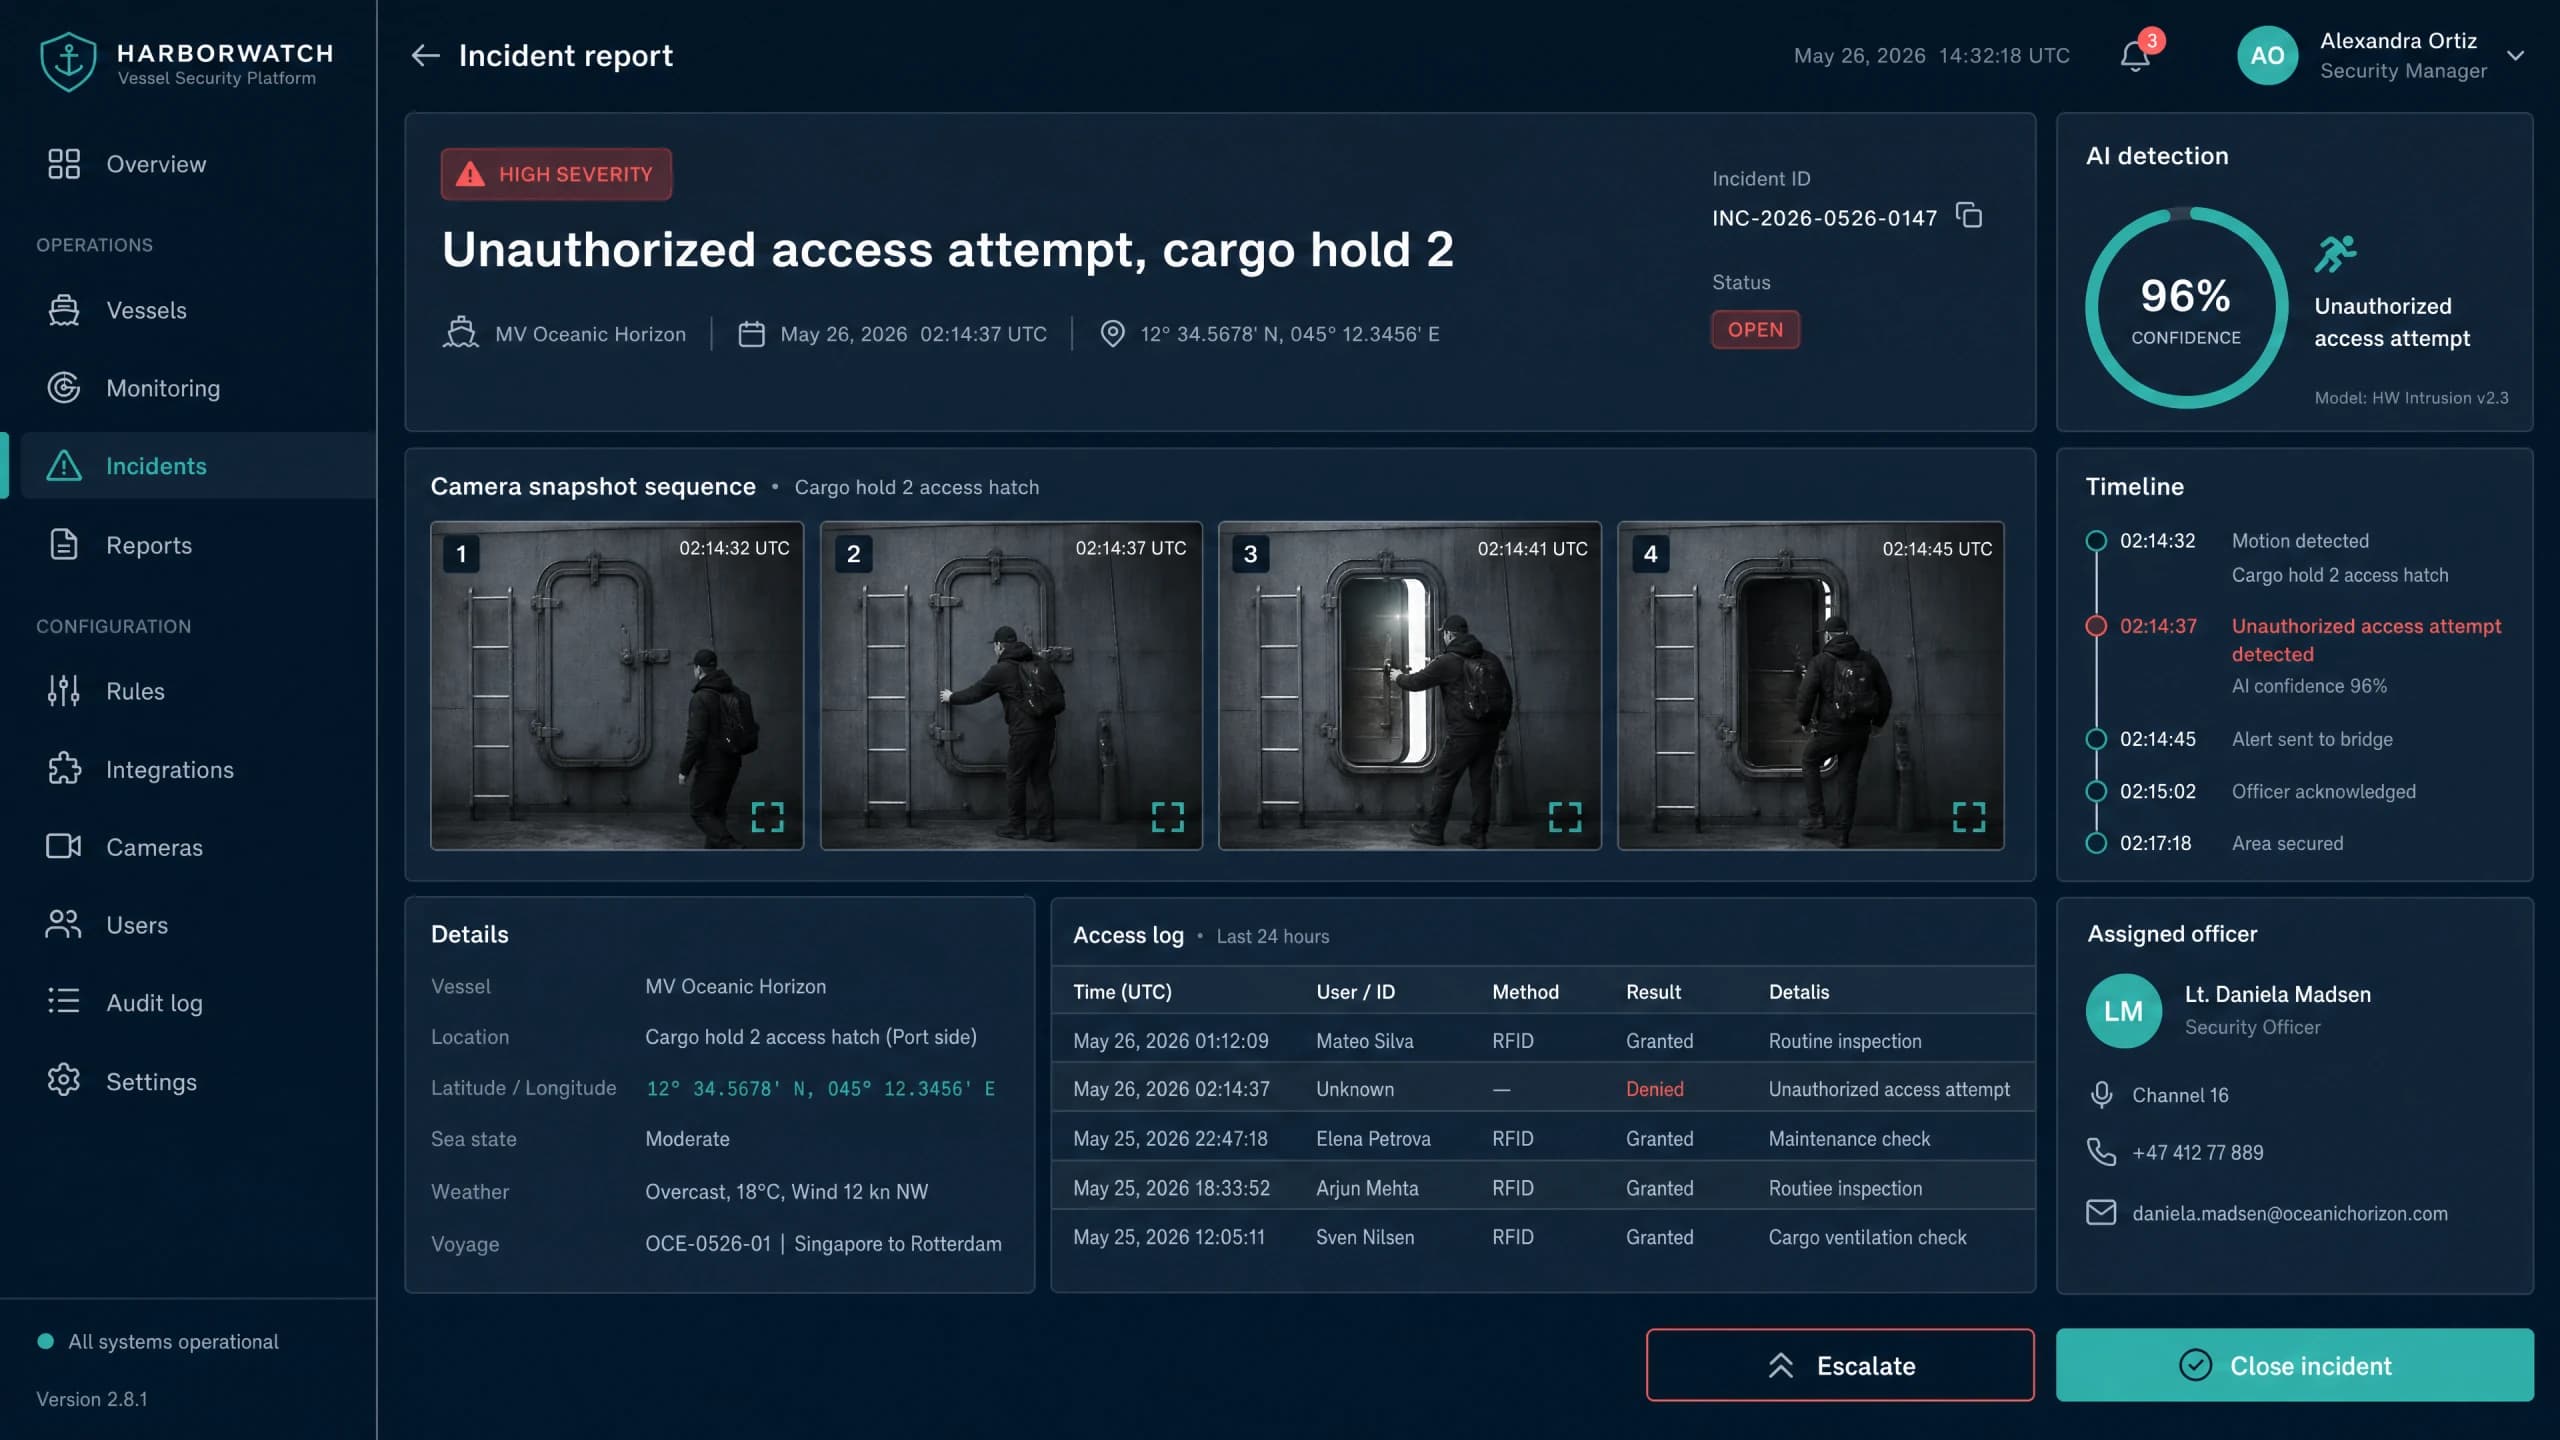2560x1440 pixels.
Task: Click the calendar icon beside incident date
Action: [751, 333]
